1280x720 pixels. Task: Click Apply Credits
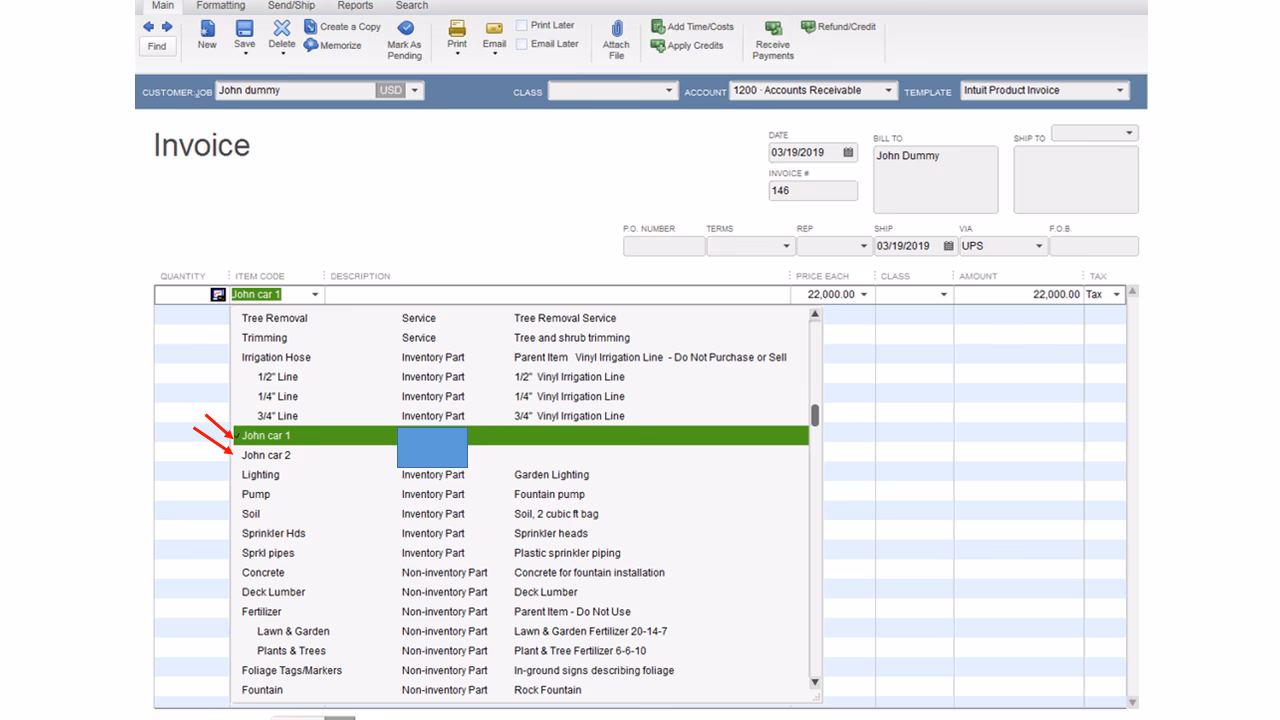pyautogui.click(x=687, y=45)
